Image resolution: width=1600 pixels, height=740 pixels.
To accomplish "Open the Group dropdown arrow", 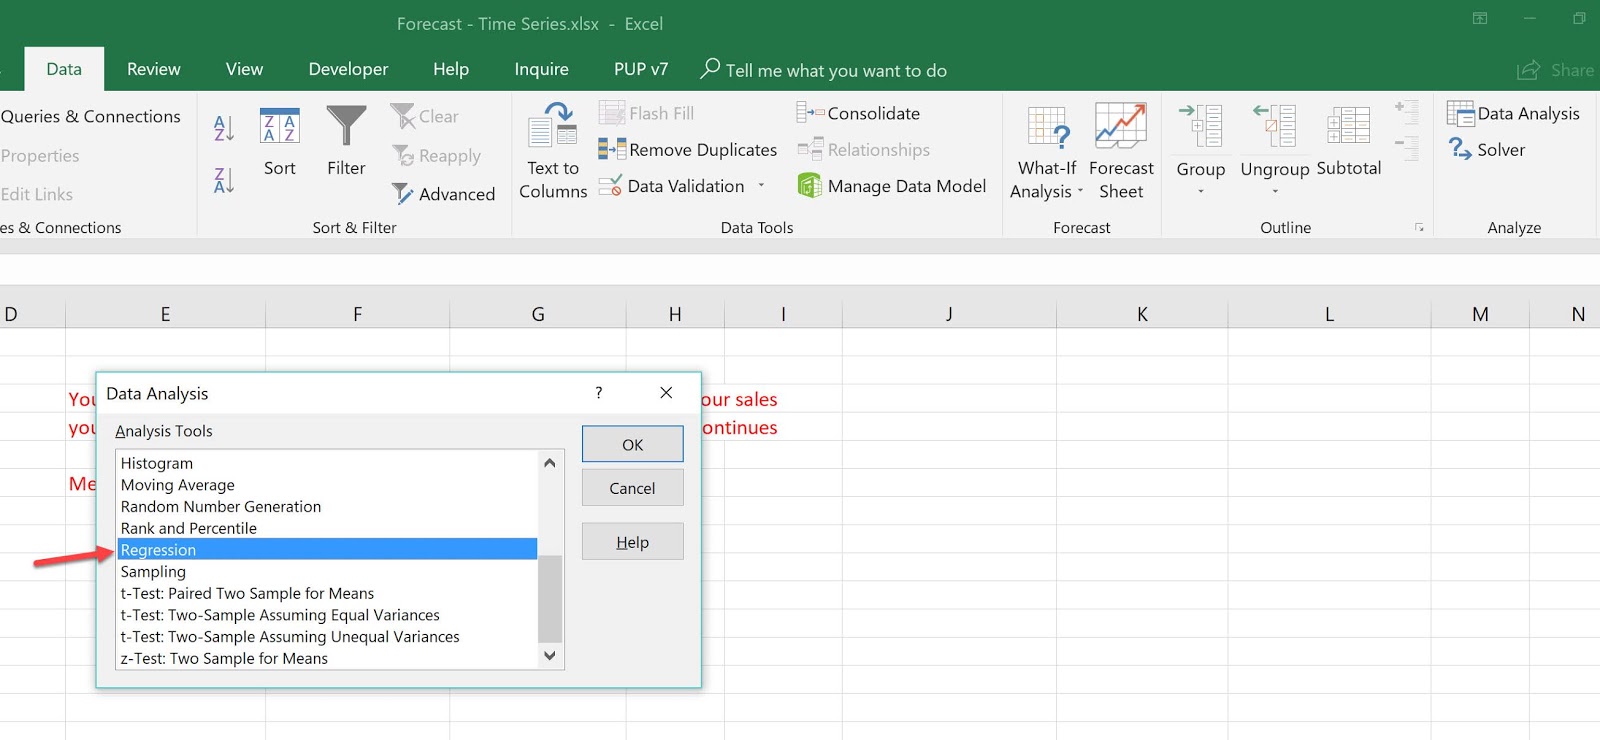I will tap(1200, 191).
